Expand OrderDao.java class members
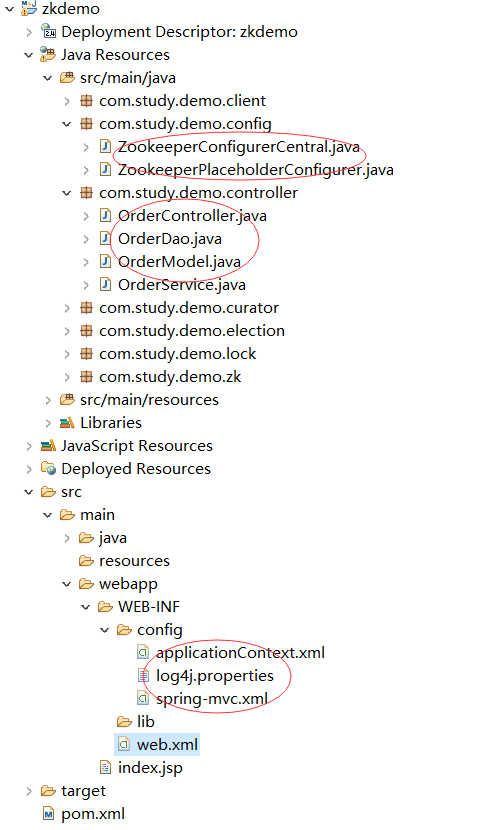This screenshot has width=489, height=830. click(x=86, y=239)
